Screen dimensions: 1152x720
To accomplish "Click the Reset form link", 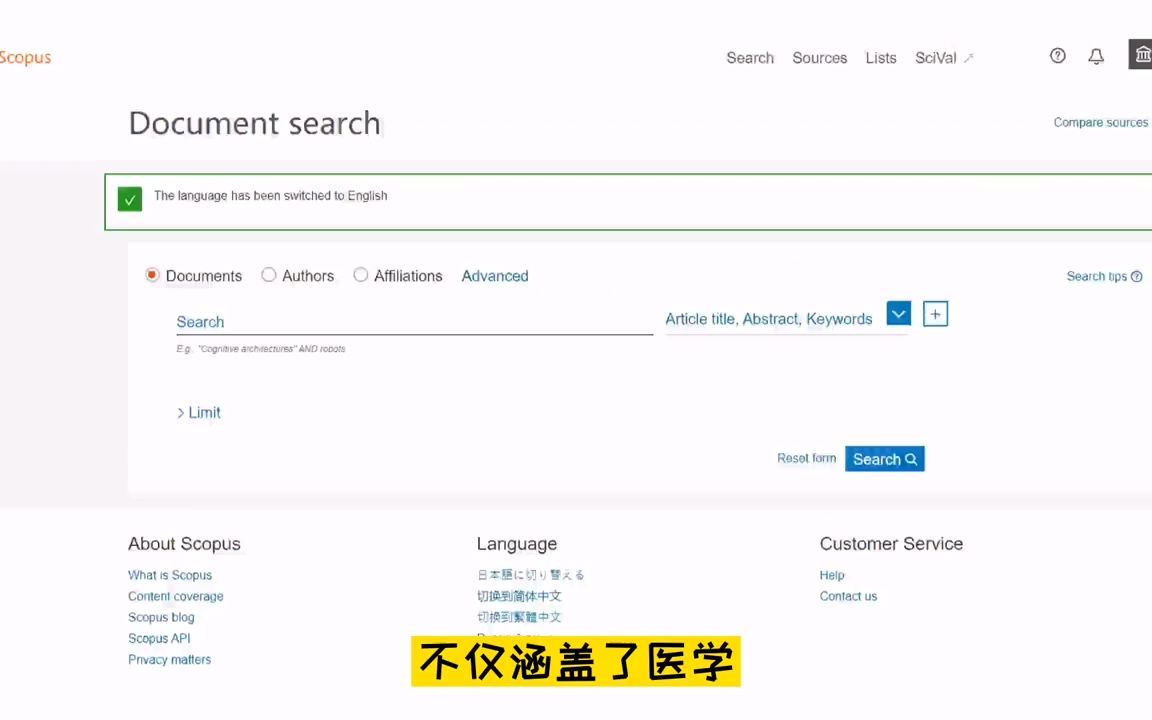I will 807,458.
